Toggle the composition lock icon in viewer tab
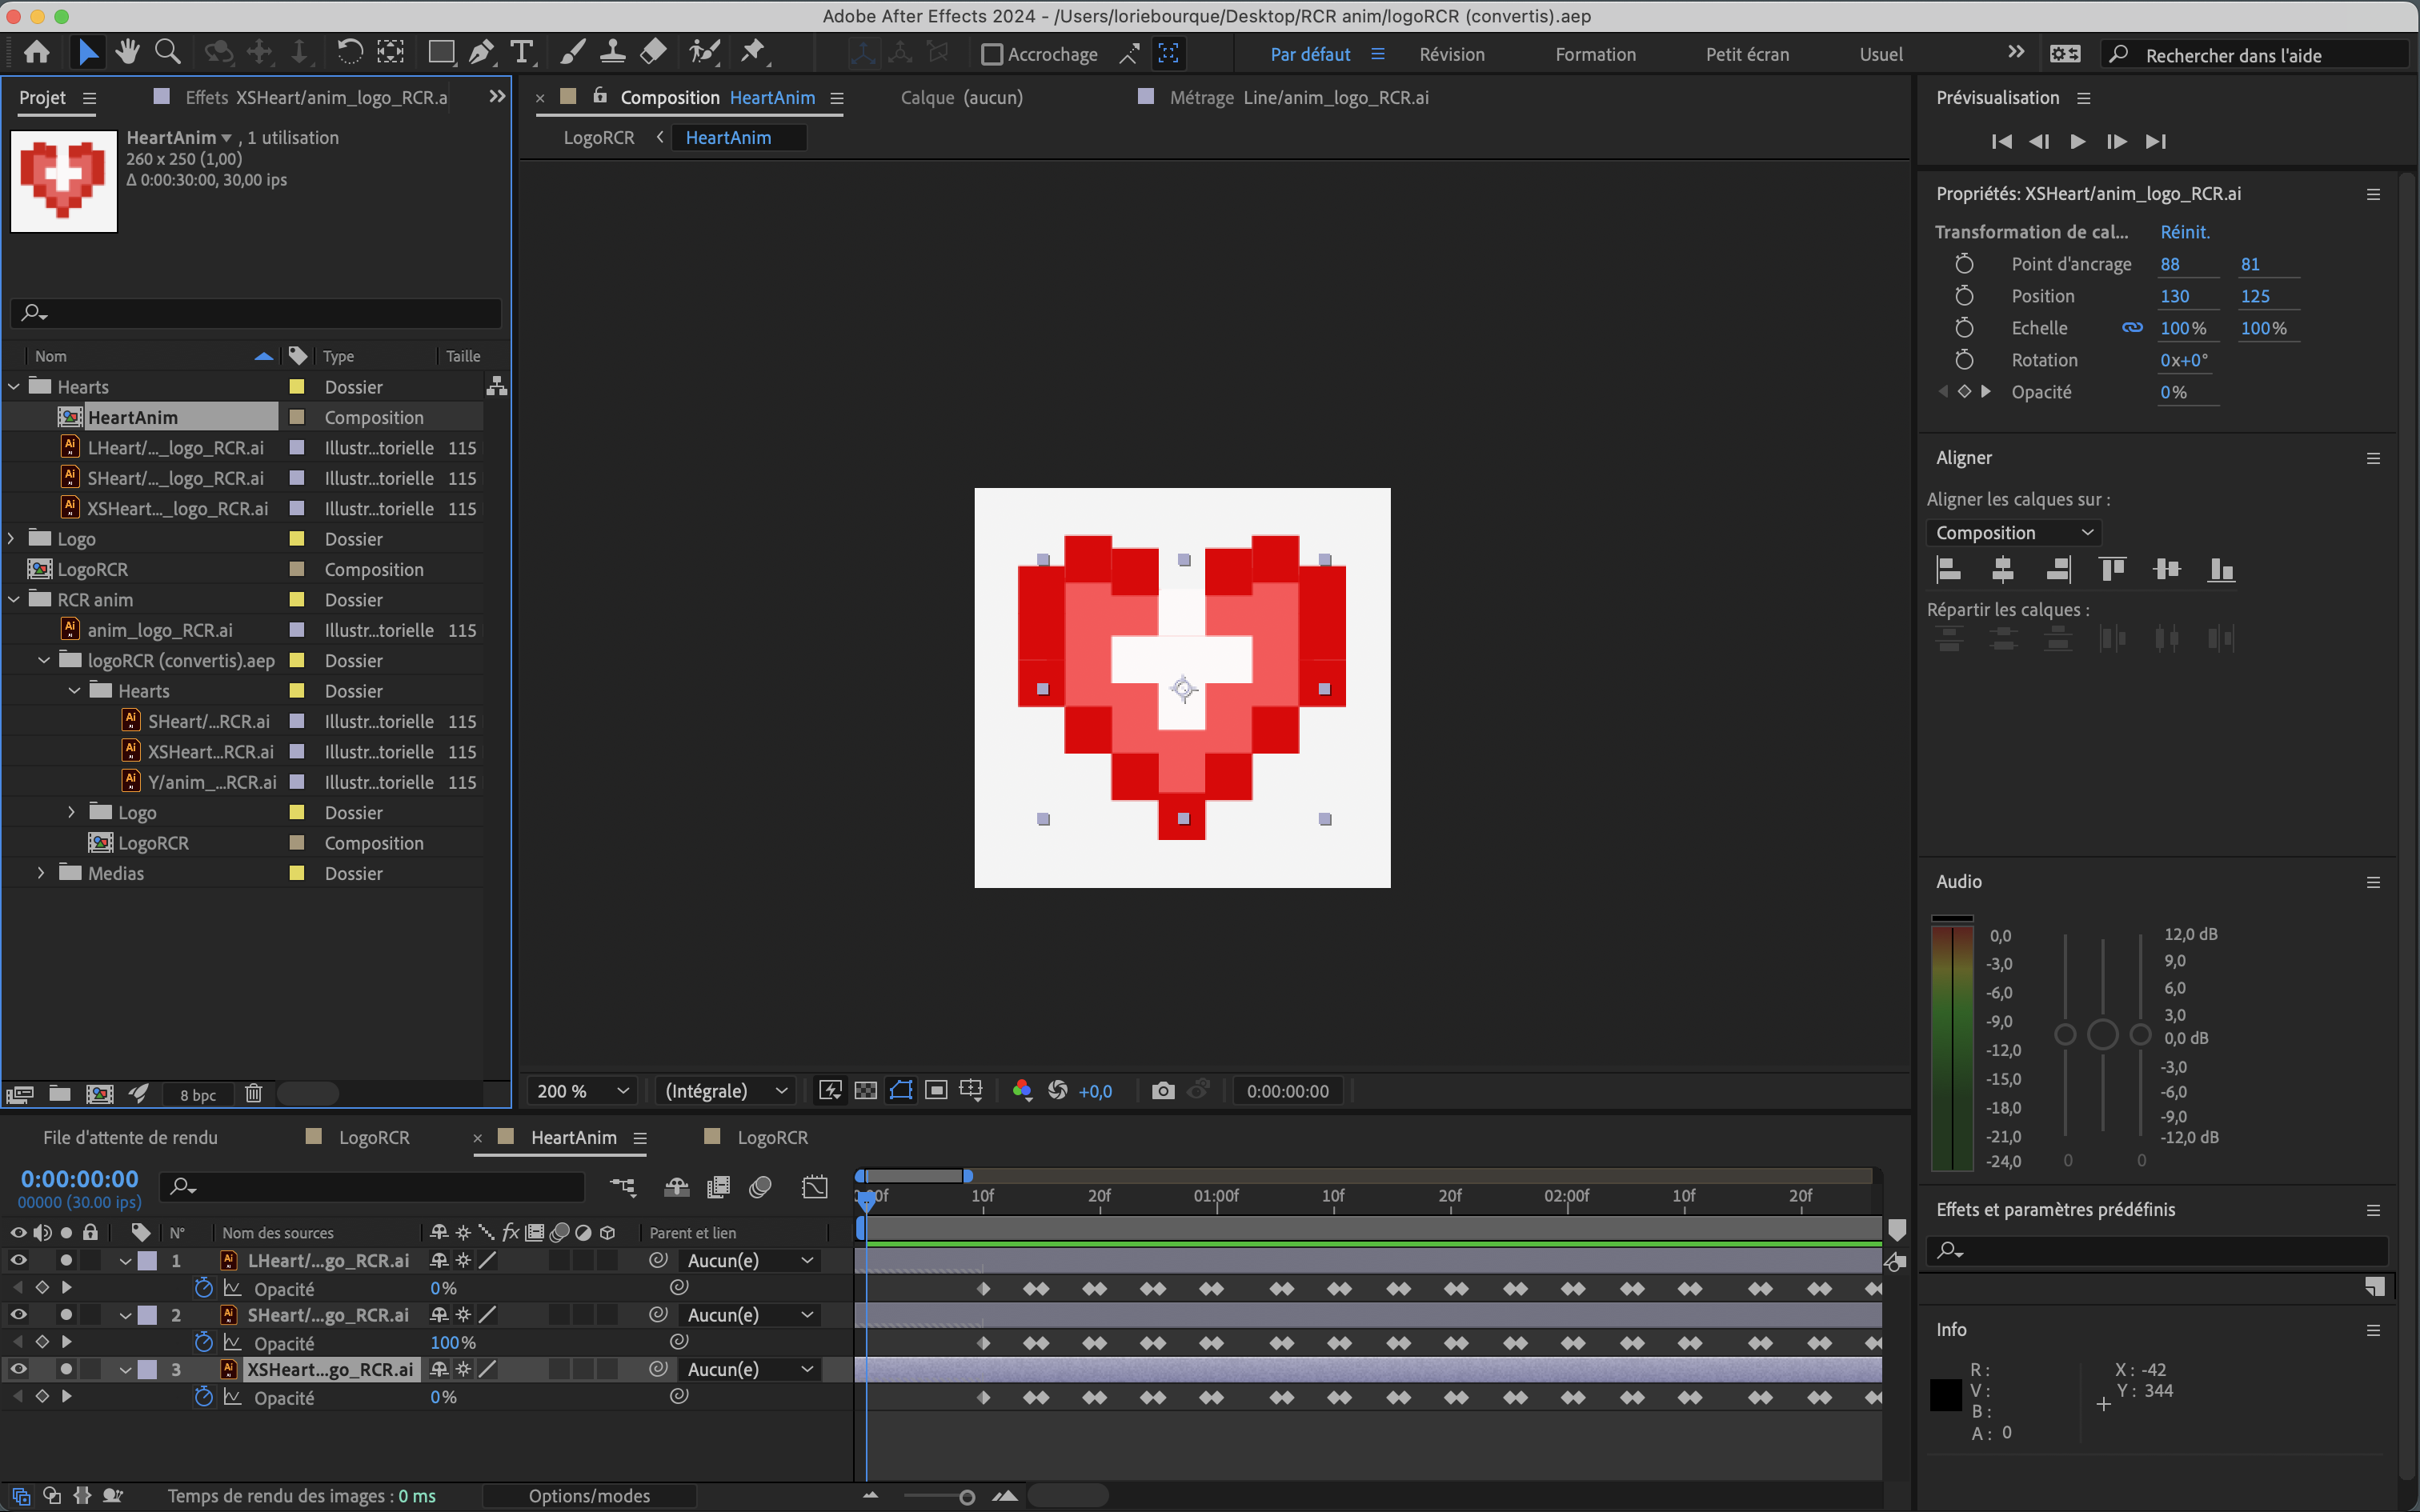 pos(600,96)
